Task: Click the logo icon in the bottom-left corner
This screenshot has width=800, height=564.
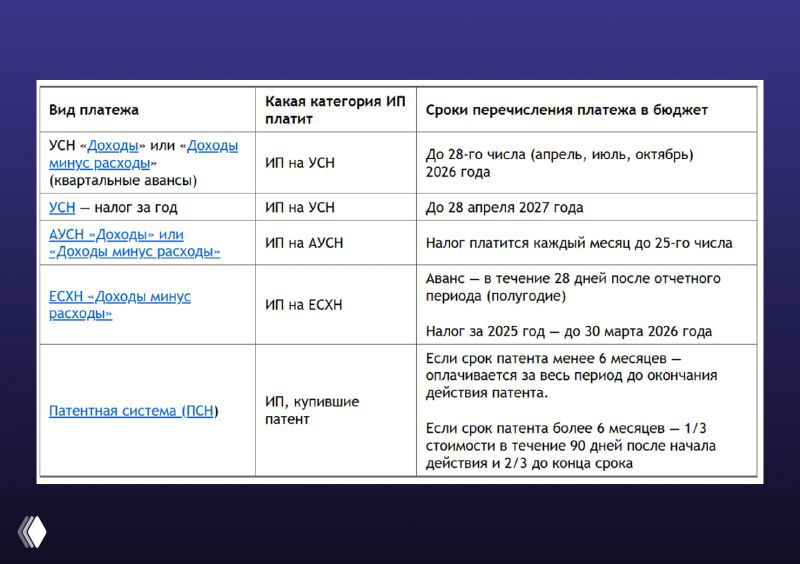Action: click(32, 530)
